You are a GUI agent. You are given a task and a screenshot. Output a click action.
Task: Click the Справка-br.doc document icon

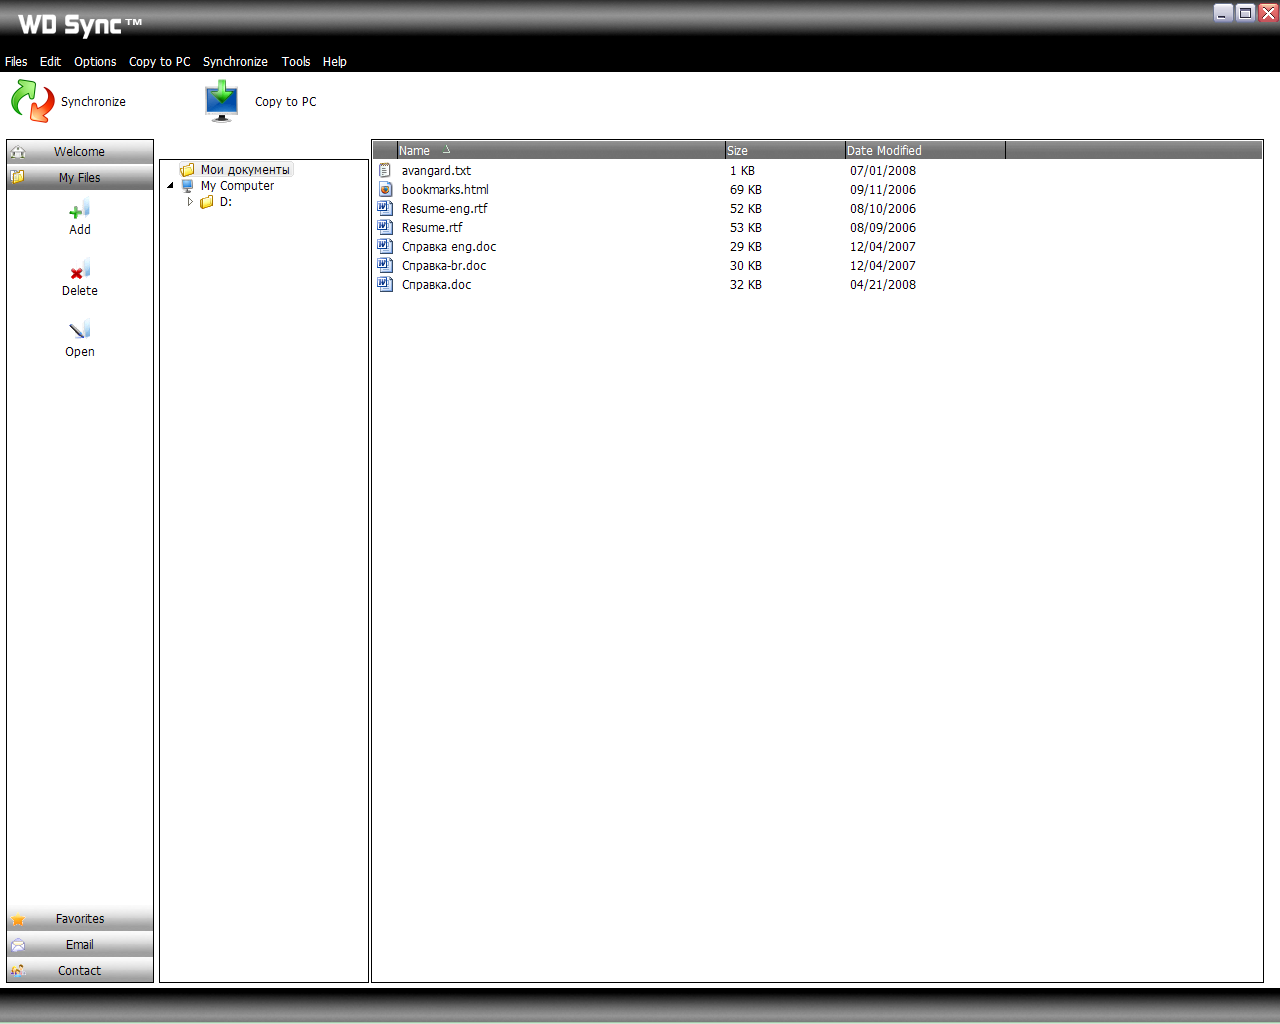point(385,265)
